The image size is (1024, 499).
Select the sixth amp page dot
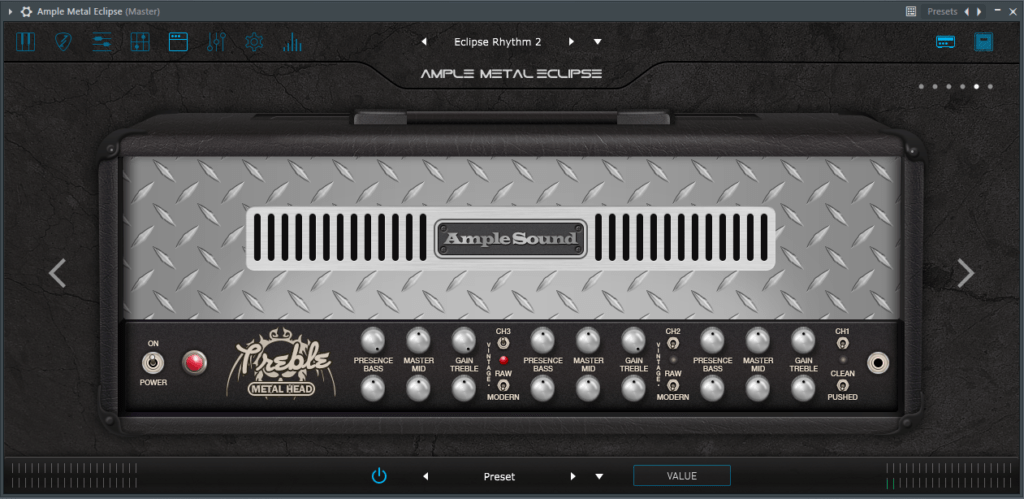(x=990, y=86)
